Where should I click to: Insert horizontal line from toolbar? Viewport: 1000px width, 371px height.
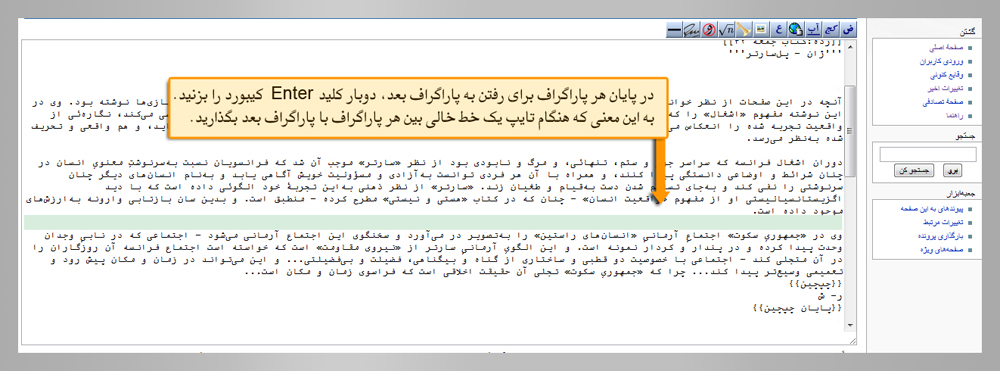pyautogui.click(x=674, y=29)
